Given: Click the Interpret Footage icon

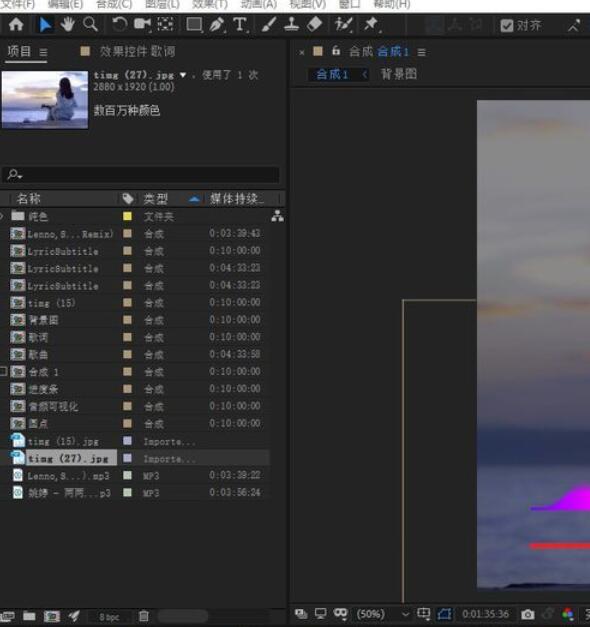Looking at the screenshot, I should coord(7,616).
